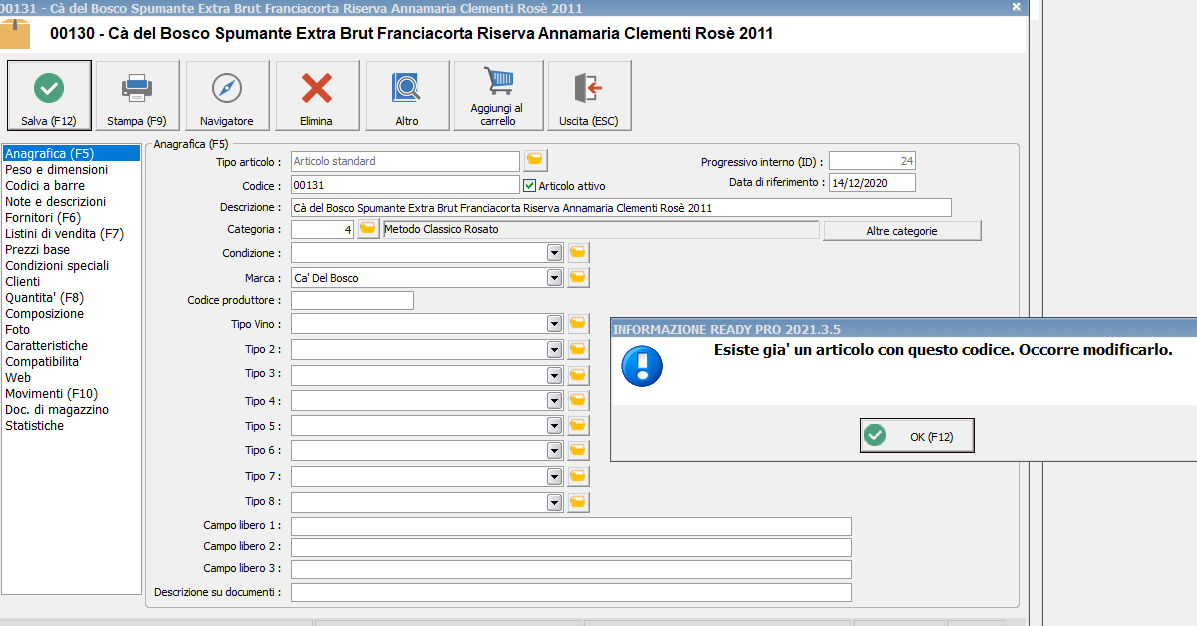The height and width of the screenshot is (626, 1197).
Task: Expand the Tipo 6 dropdown
Action: (x=555, y=450)
